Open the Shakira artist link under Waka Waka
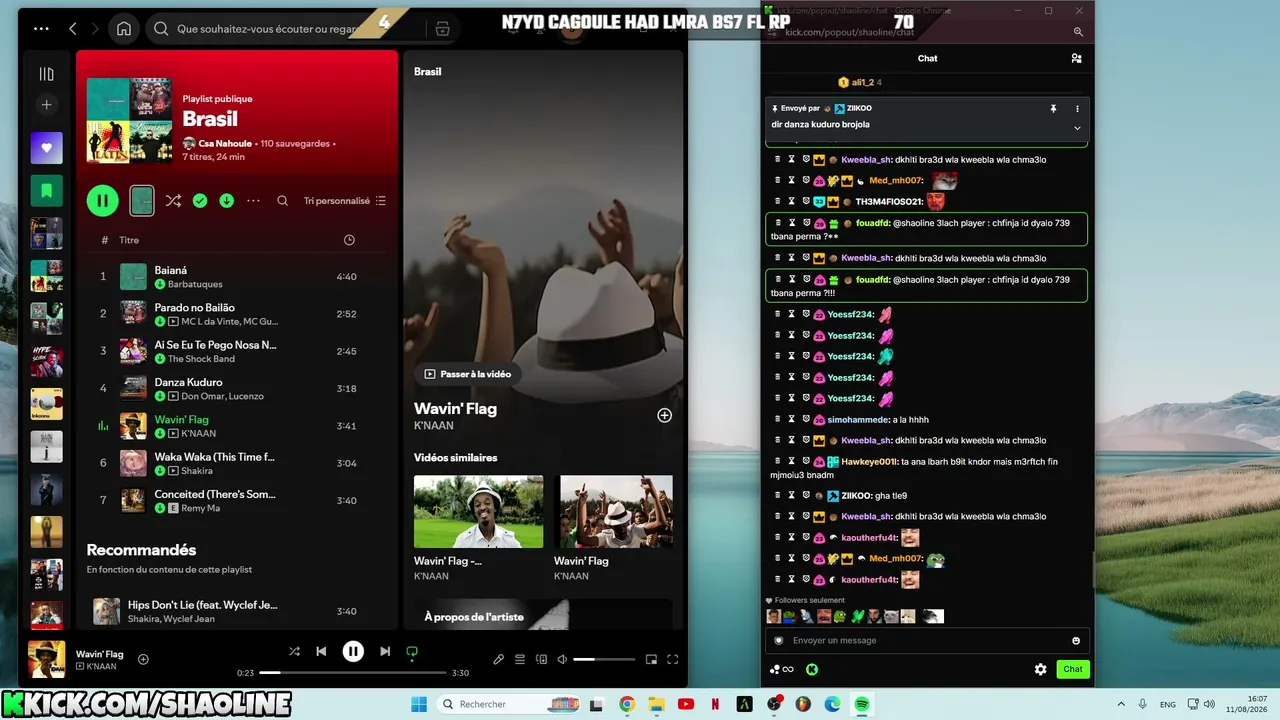This screenshot has height=720, width=1280. click(x=197, y=471)
